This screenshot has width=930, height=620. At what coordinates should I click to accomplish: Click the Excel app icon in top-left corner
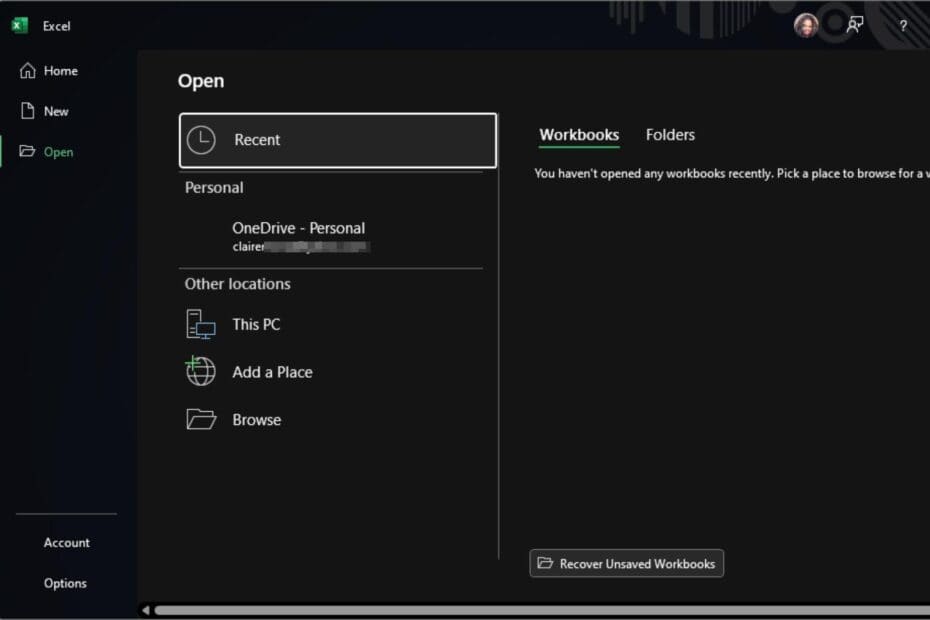click(18, 25)
